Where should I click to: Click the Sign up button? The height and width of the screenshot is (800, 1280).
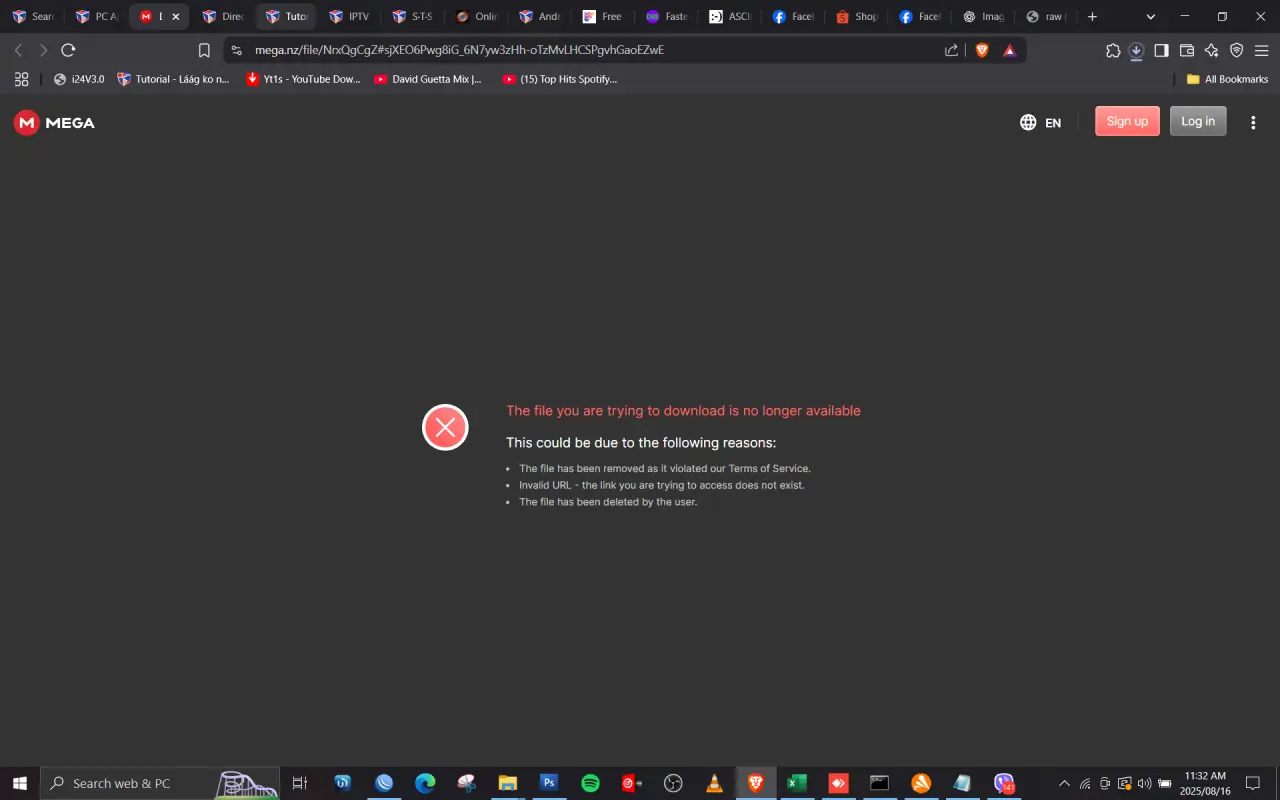click(1127, 121)
